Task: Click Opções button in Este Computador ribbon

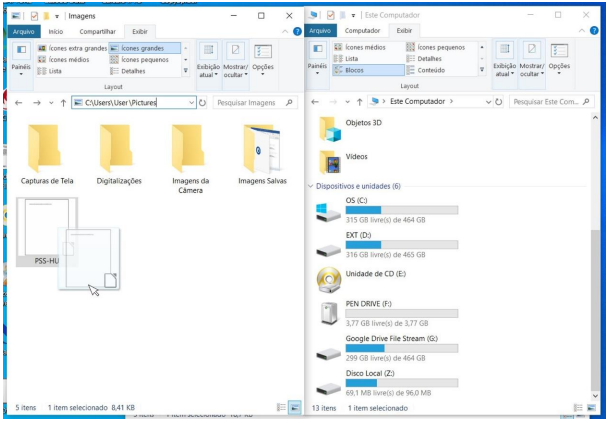Action: click(x=559, y=60)
